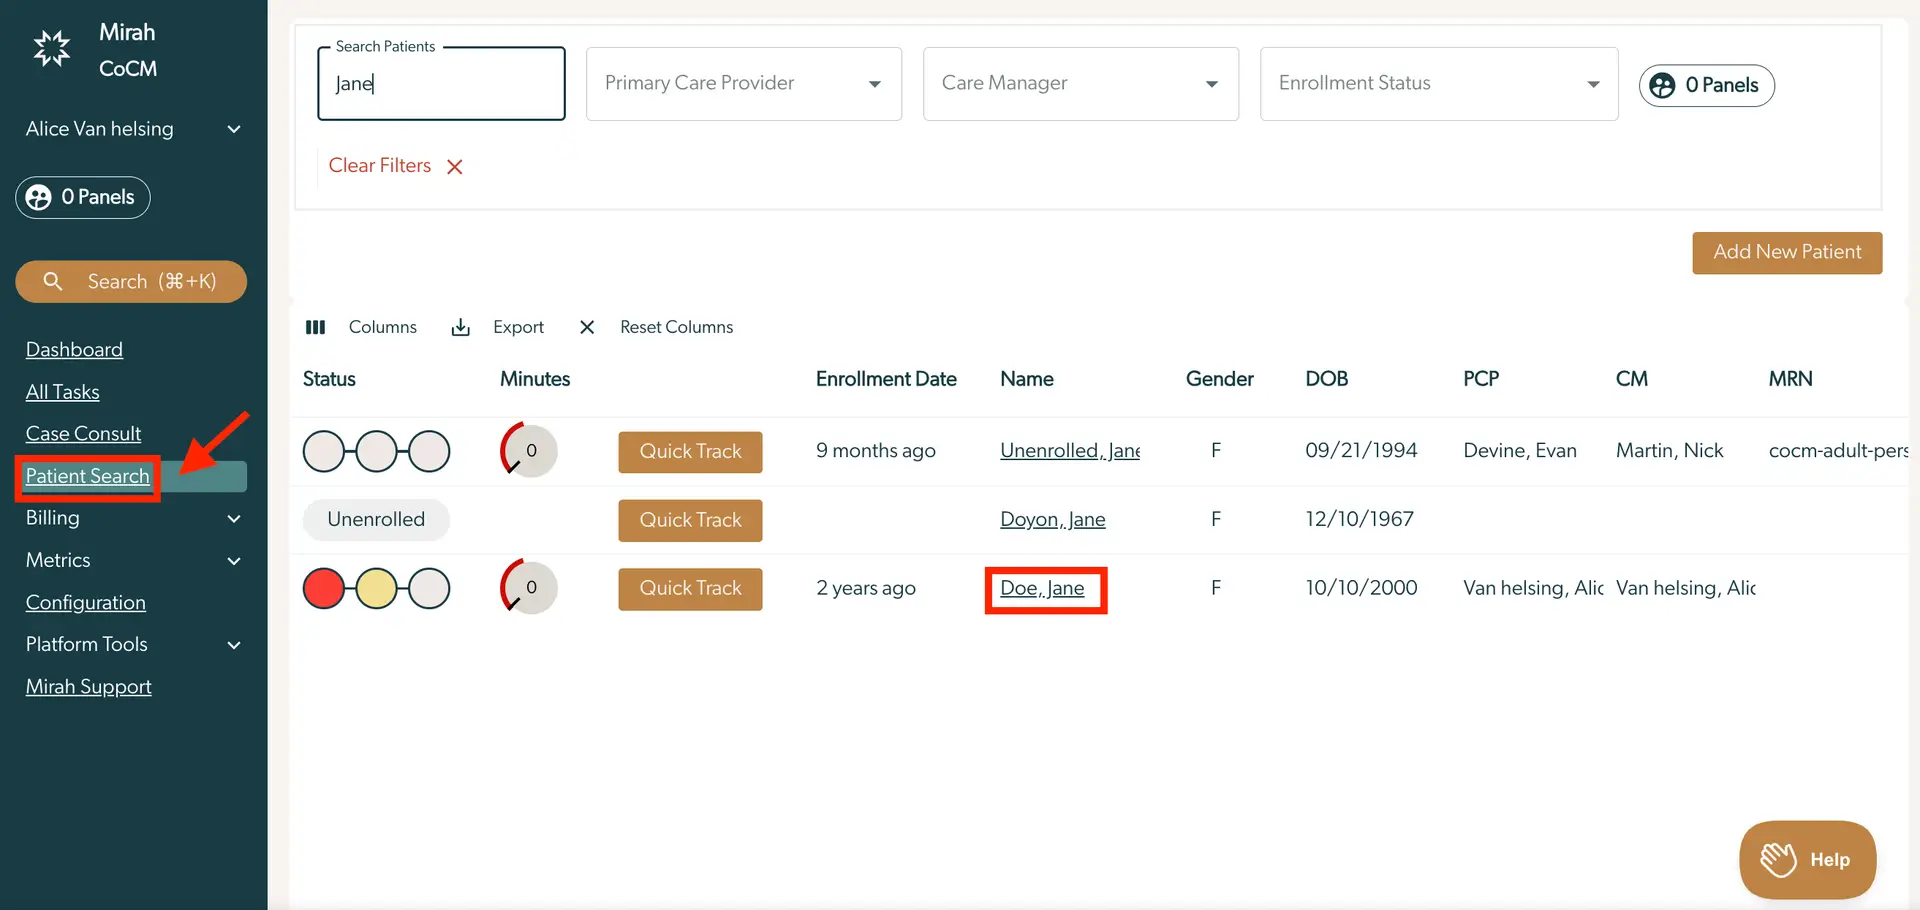Click the Add New Patient button
Image resolution: width=1920 pixels, height=910 pixels.
click(1786, 252)
